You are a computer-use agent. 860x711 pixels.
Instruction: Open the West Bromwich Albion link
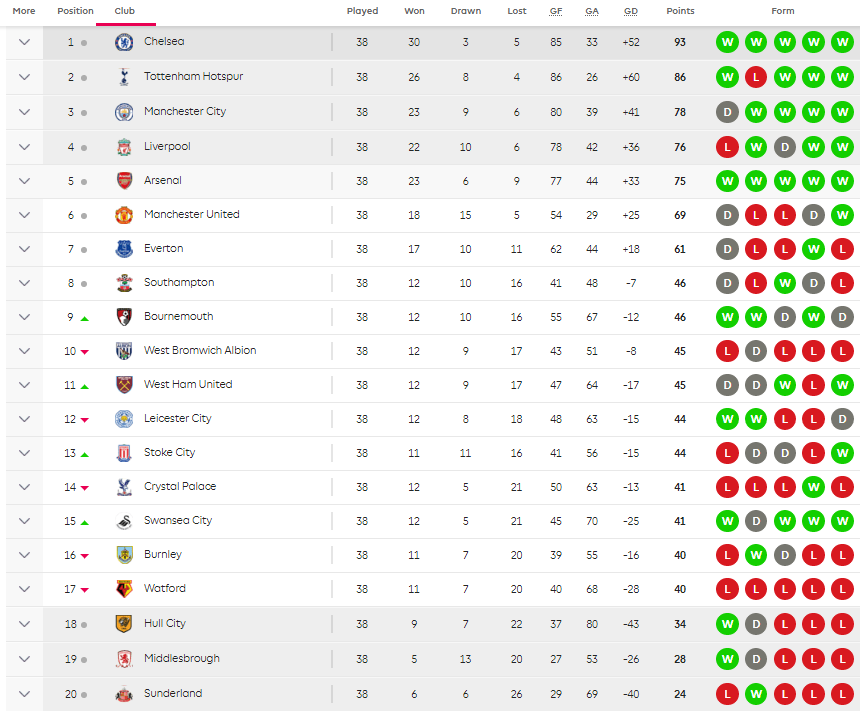[x=200, y=351]
